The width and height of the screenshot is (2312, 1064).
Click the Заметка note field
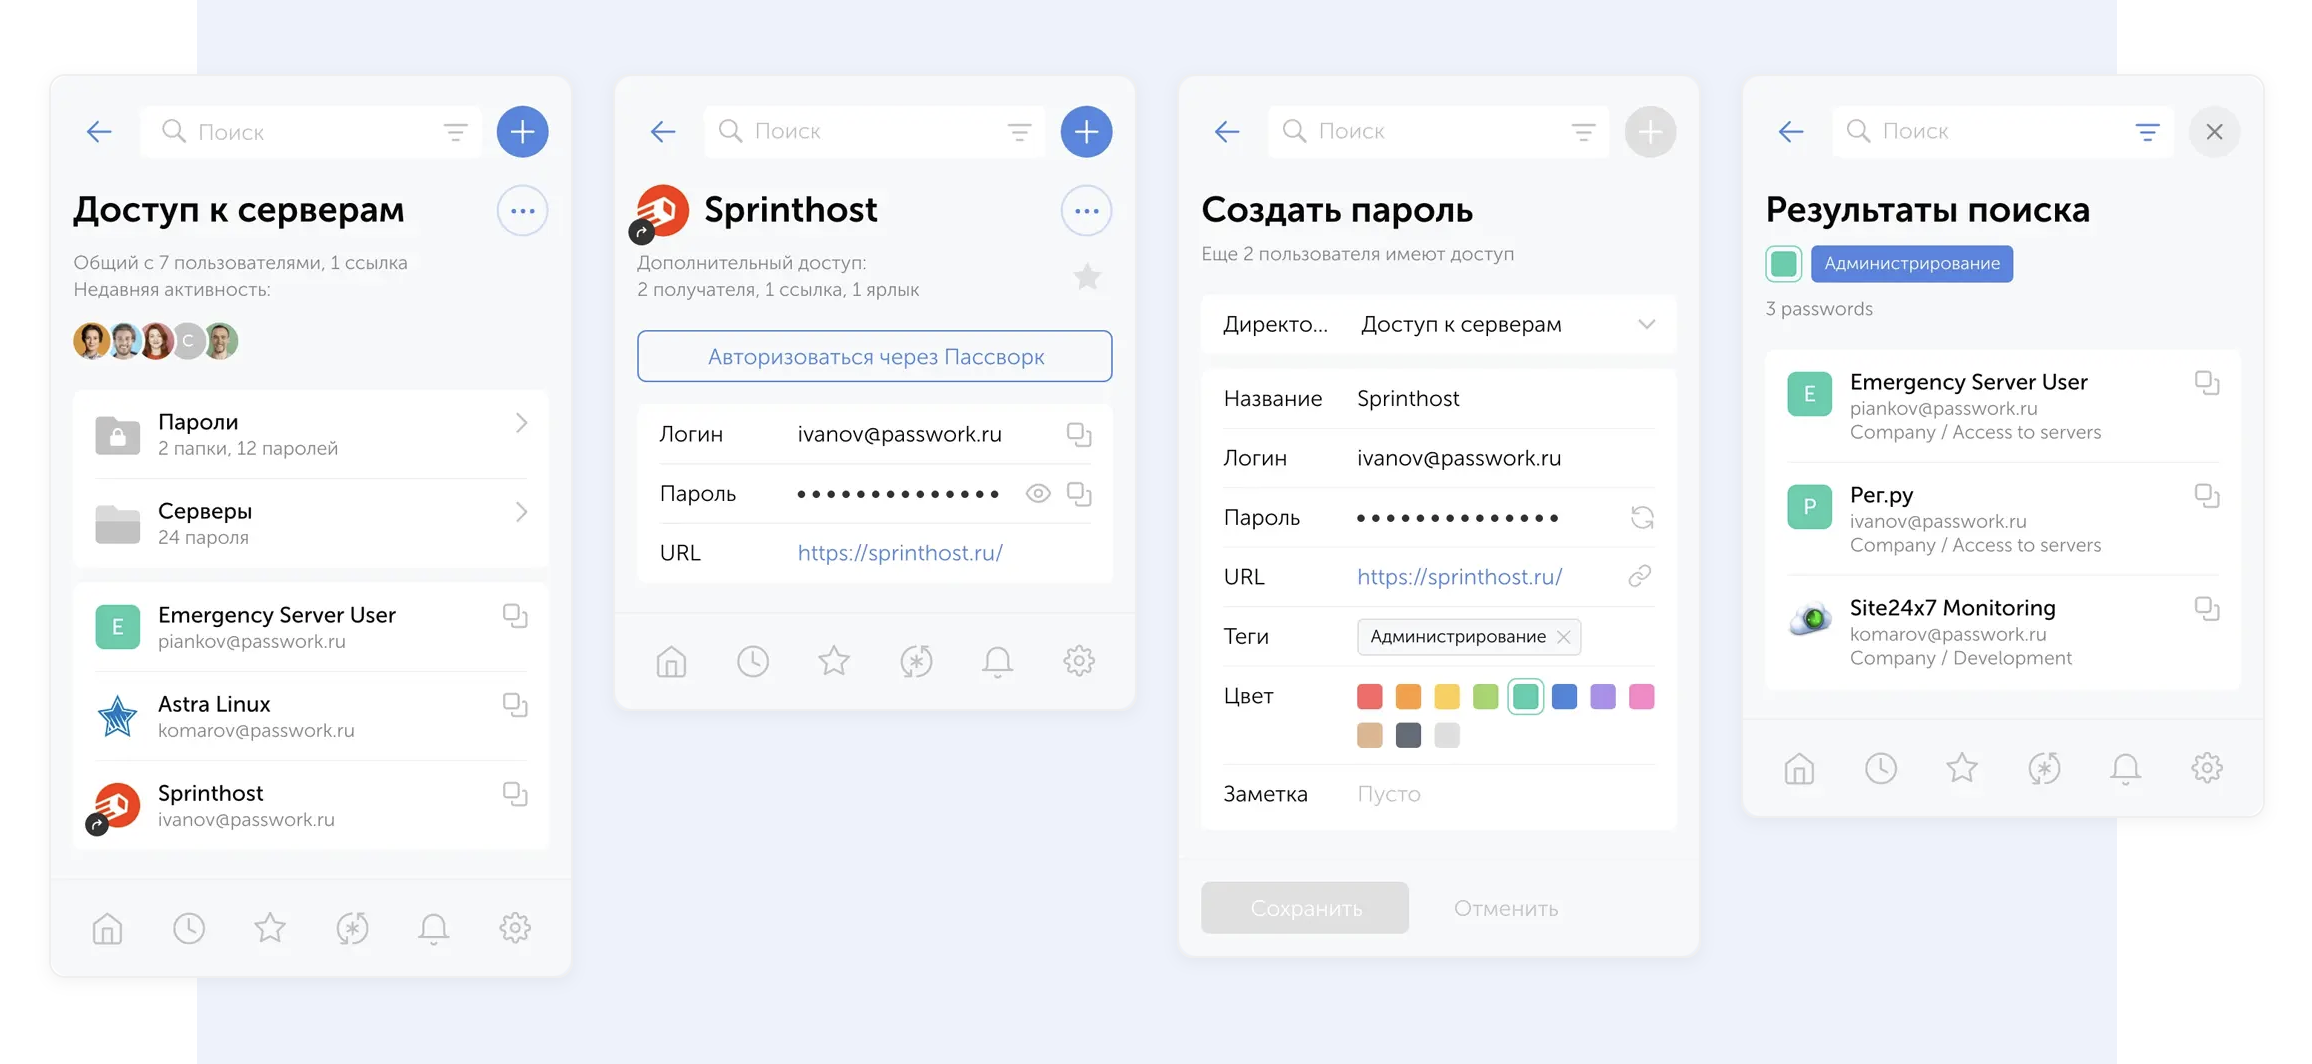(1500, 794)
